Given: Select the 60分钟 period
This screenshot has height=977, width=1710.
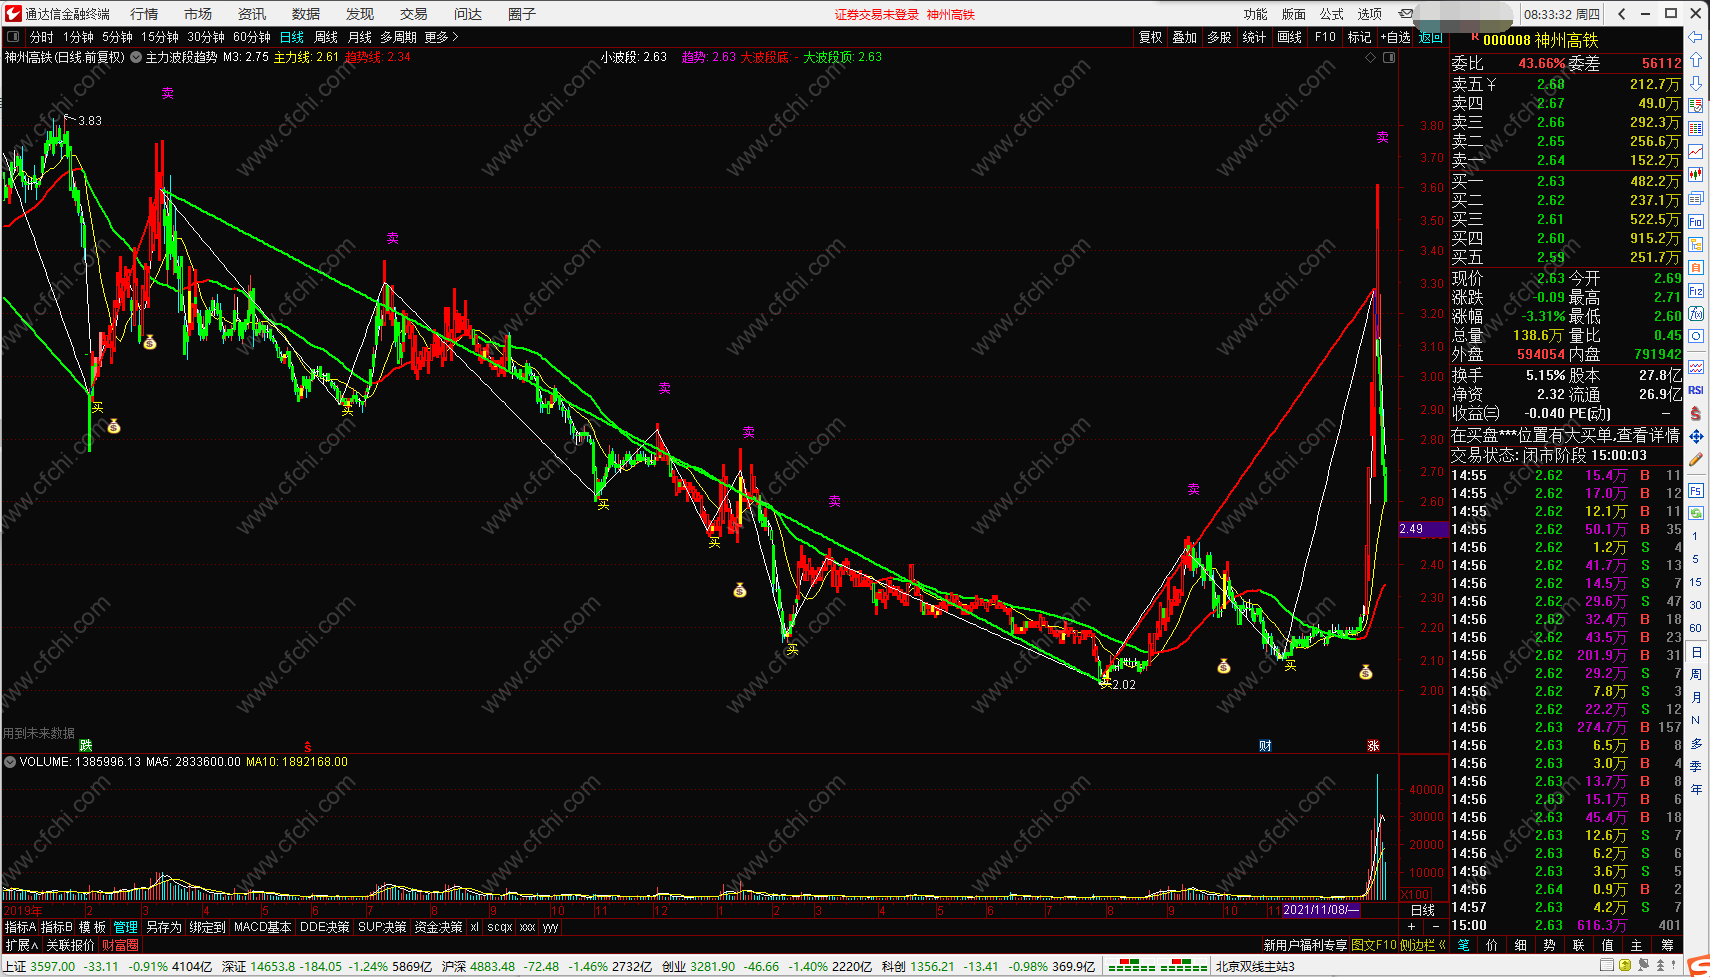Looking at the screenshot, I should pos(252,37).
